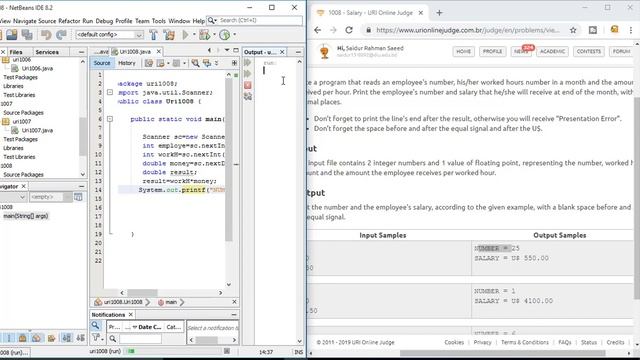Screen dimensions: 640x360
Task: Click the Output settings icon below stop button
Action: pyautogui.click(x=247, y=96)
